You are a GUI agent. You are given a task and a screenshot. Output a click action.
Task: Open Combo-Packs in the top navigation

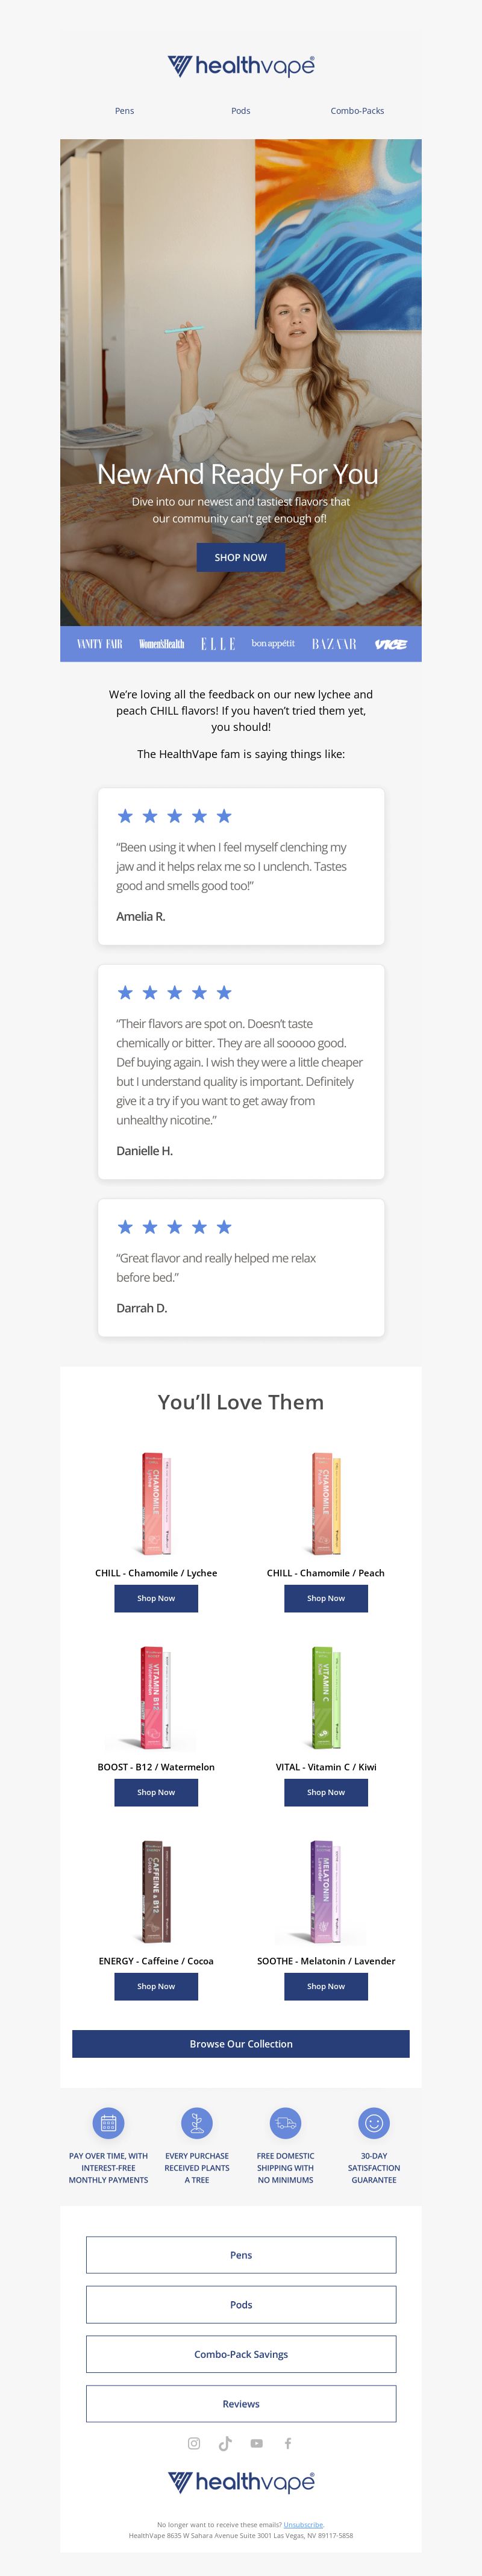click(357, 111)
